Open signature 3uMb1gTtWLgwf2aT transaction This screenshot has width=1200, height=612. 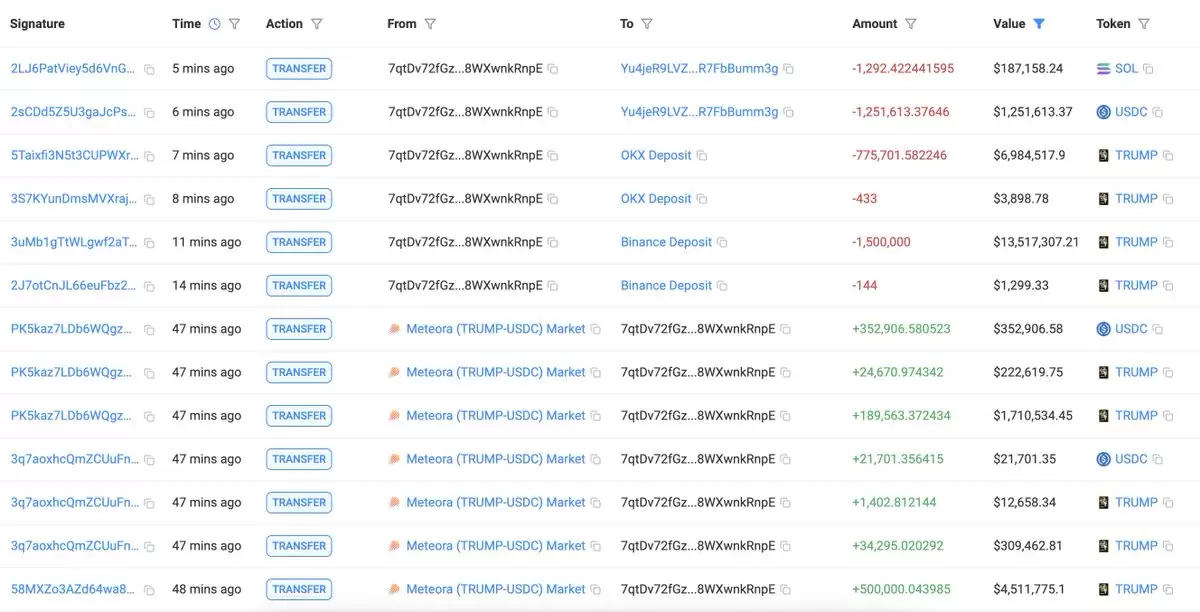pos(75,242)
